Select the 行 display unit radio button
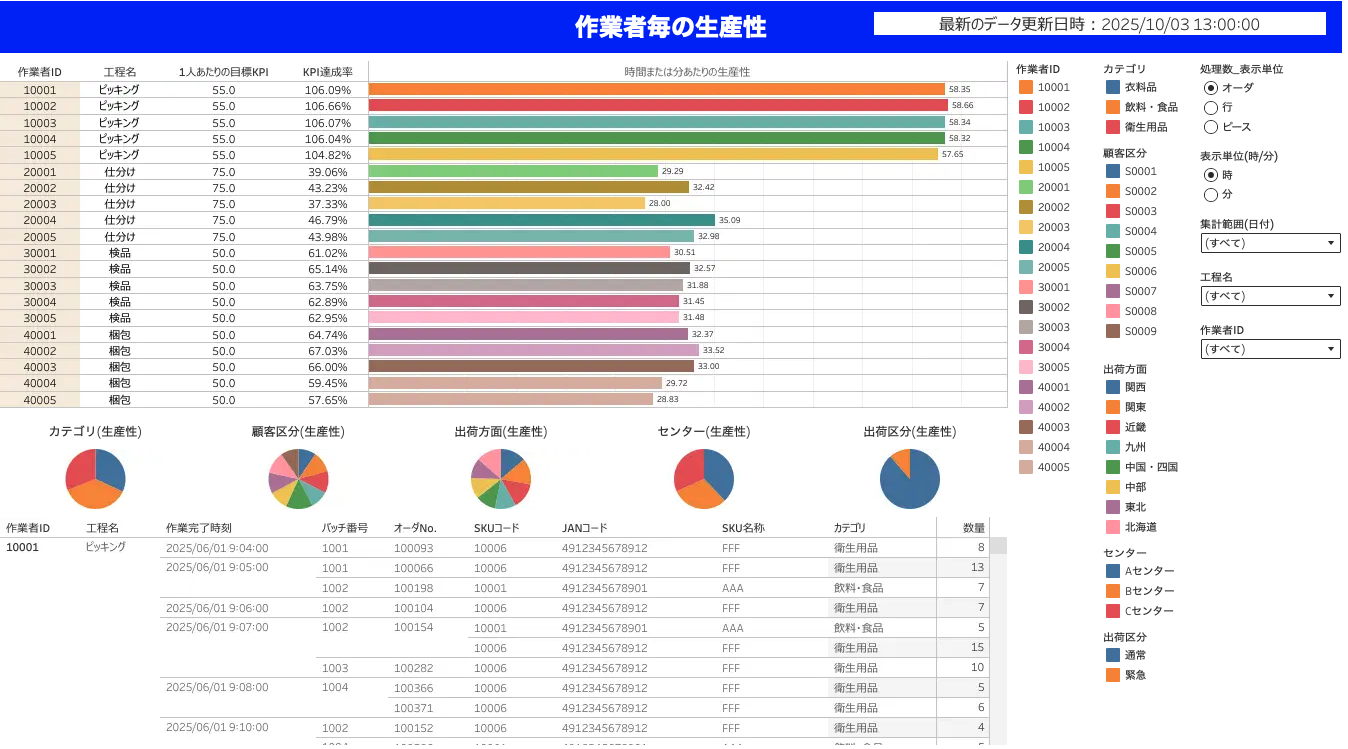Image resolution: width=1348 pixels, height=749 pixels. 1211,107
